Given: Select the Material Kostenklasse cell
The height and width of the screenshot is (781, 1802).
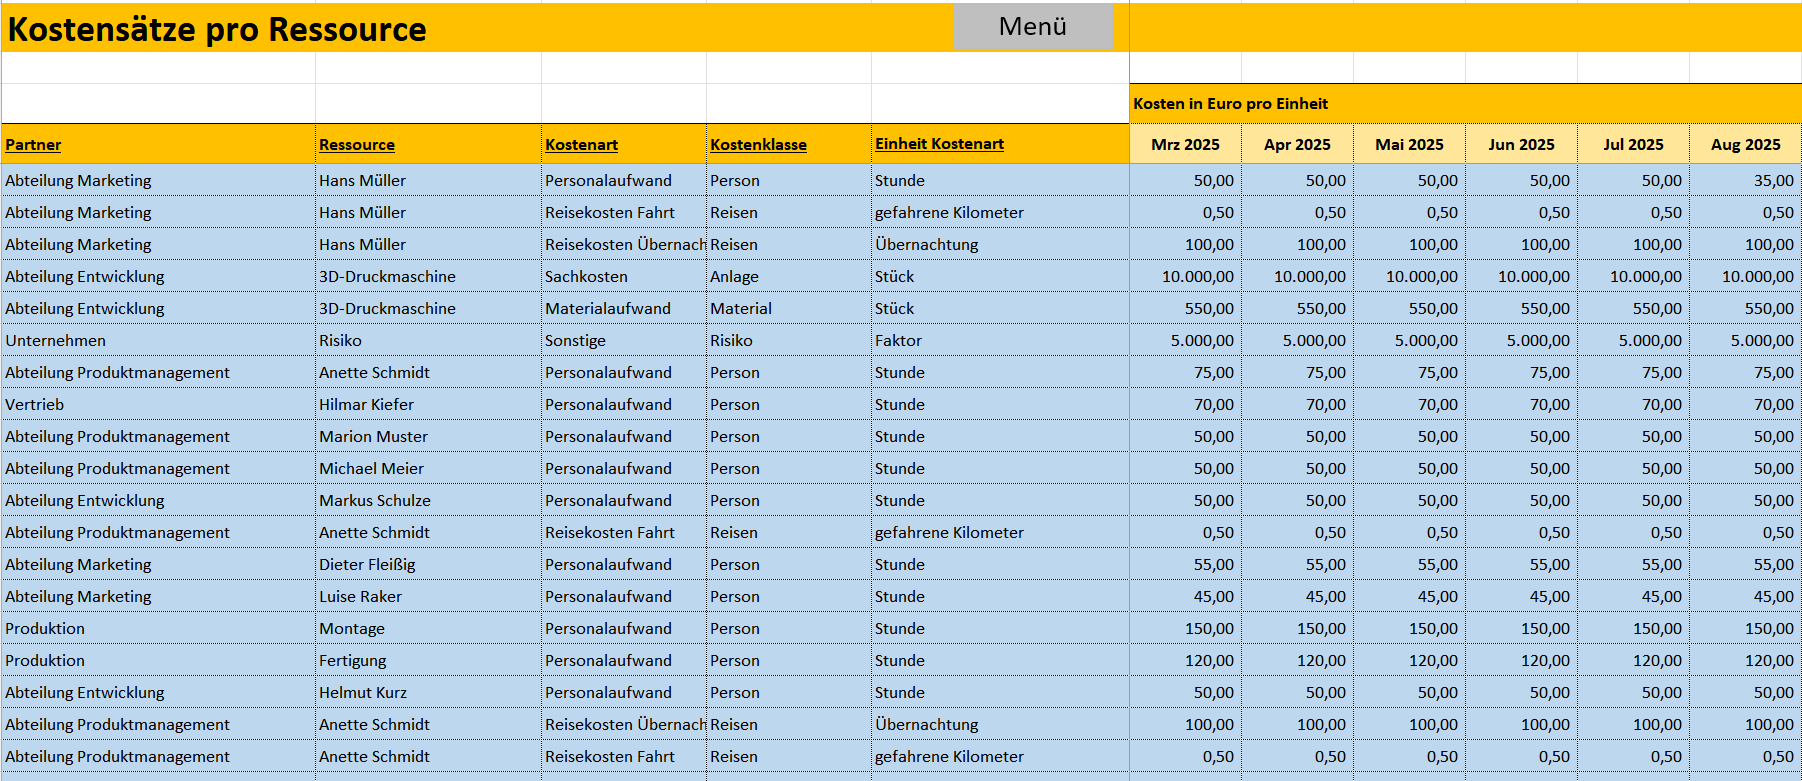Looking at the screenshot, I should pyautogui.click(x=789, y=308).
